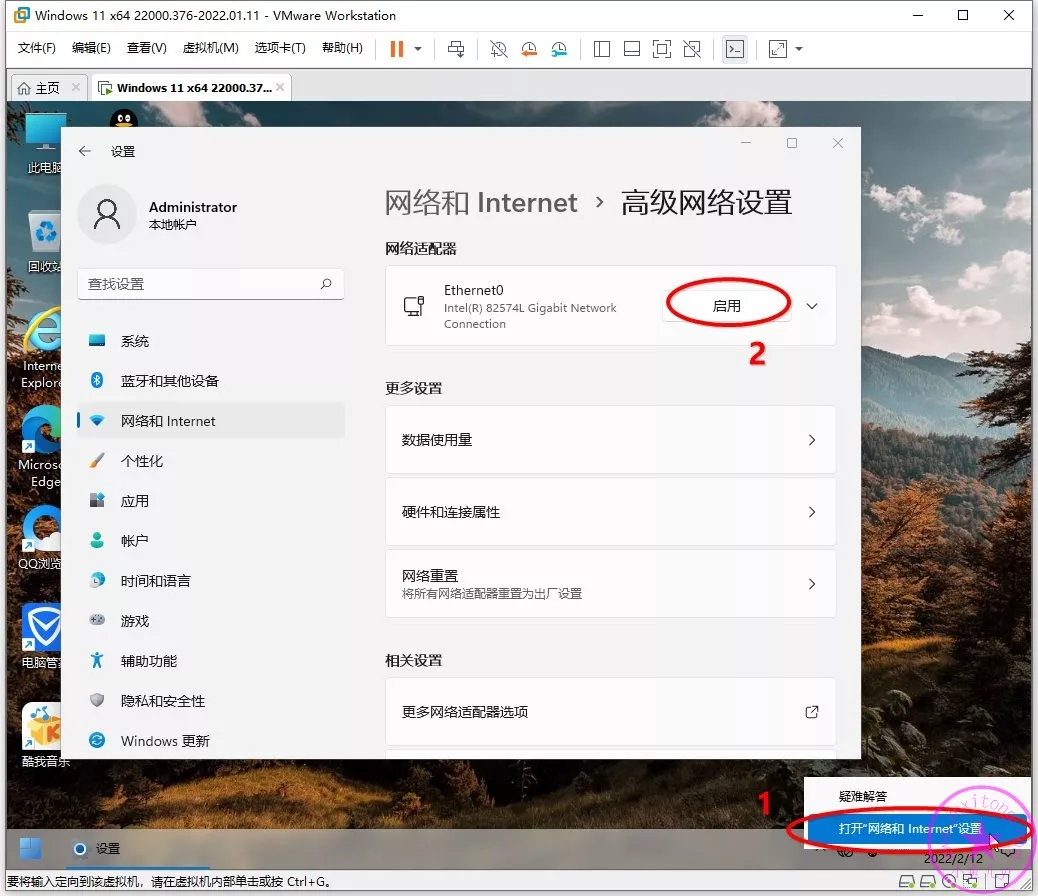Open the snapshot manager toolbar icon
Viewport: 1038px width, 896px height.
[x=559, y=49]
